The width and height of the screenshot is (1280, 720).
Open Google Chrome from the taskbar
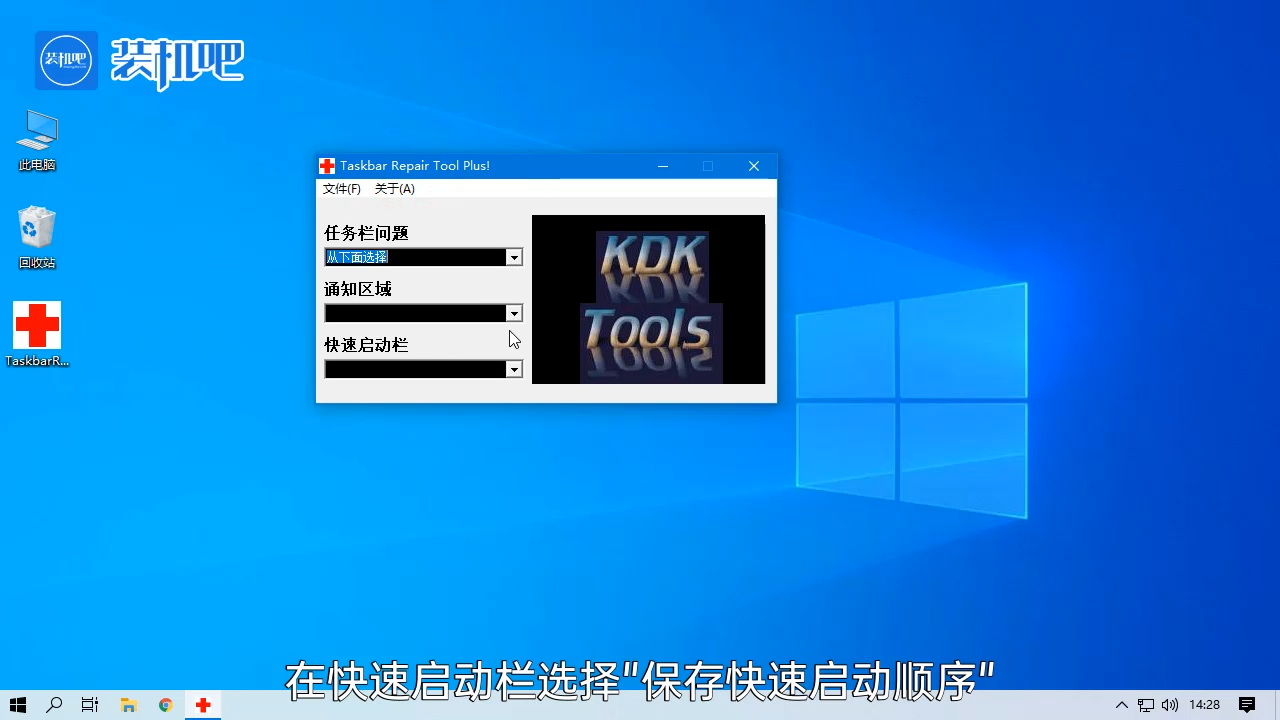tap(165, 705)
